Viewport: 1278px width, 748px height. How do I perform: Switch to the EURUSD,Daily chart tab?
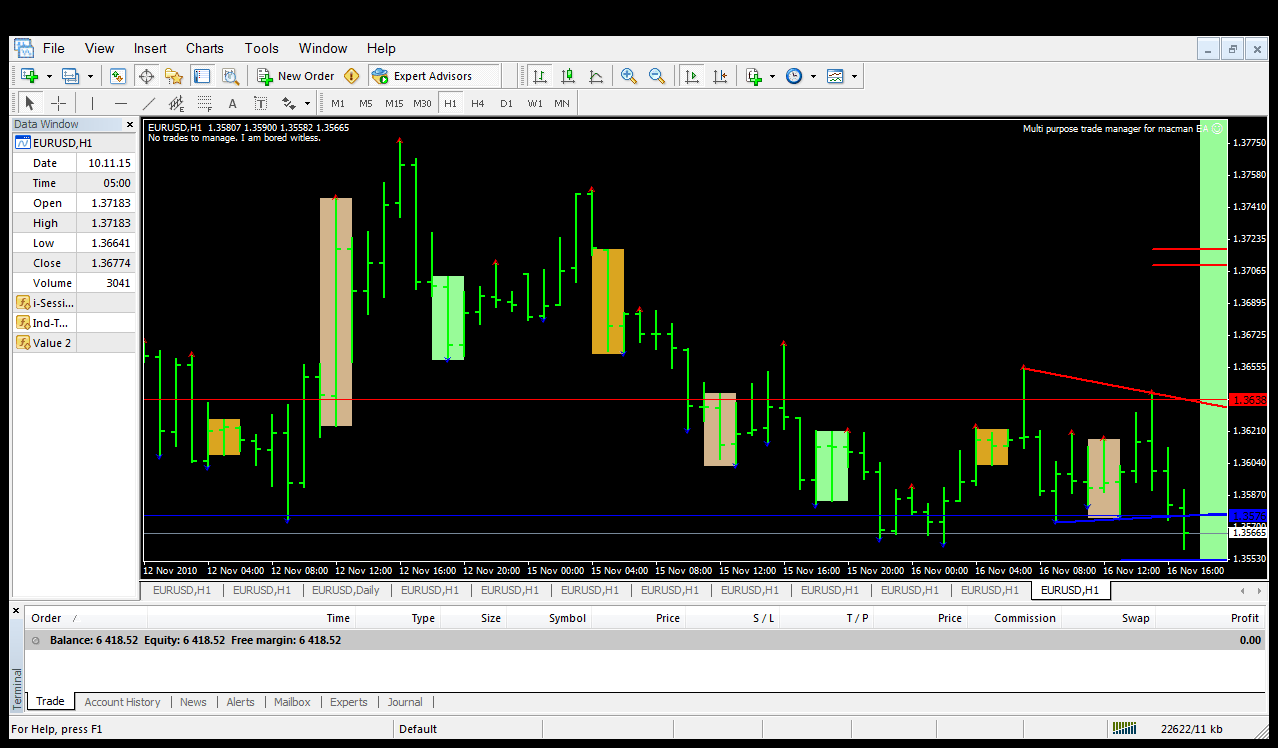pyautogui.click(x=345, y=590)
